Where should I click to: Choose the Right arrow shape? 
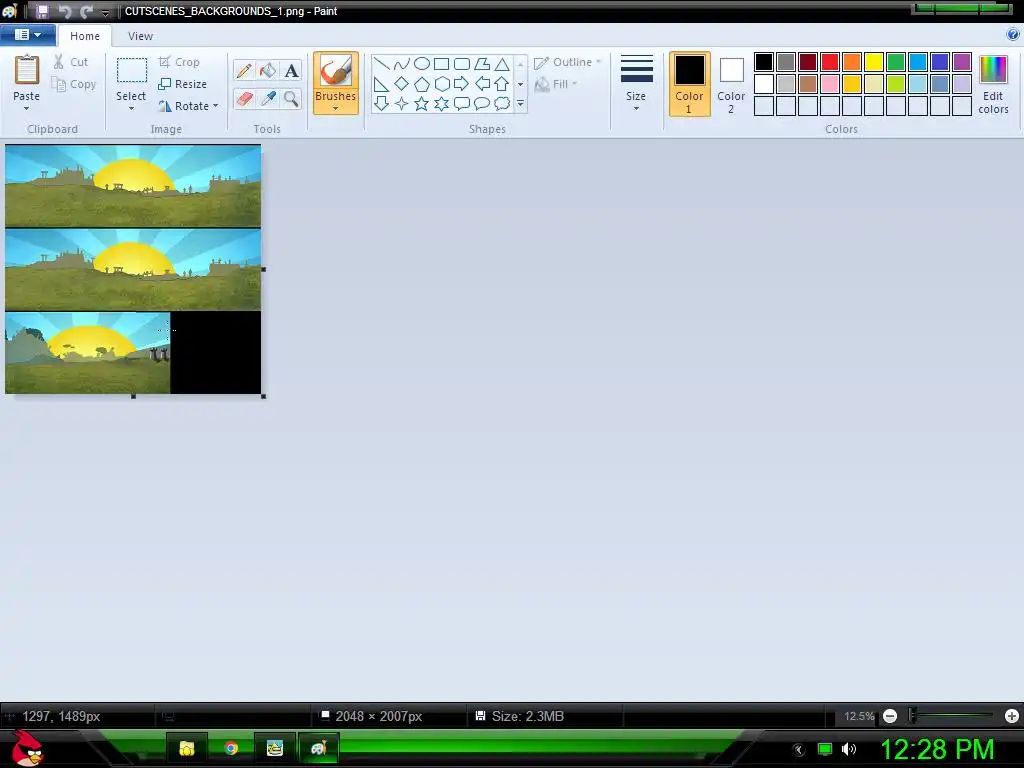(462, 84)
